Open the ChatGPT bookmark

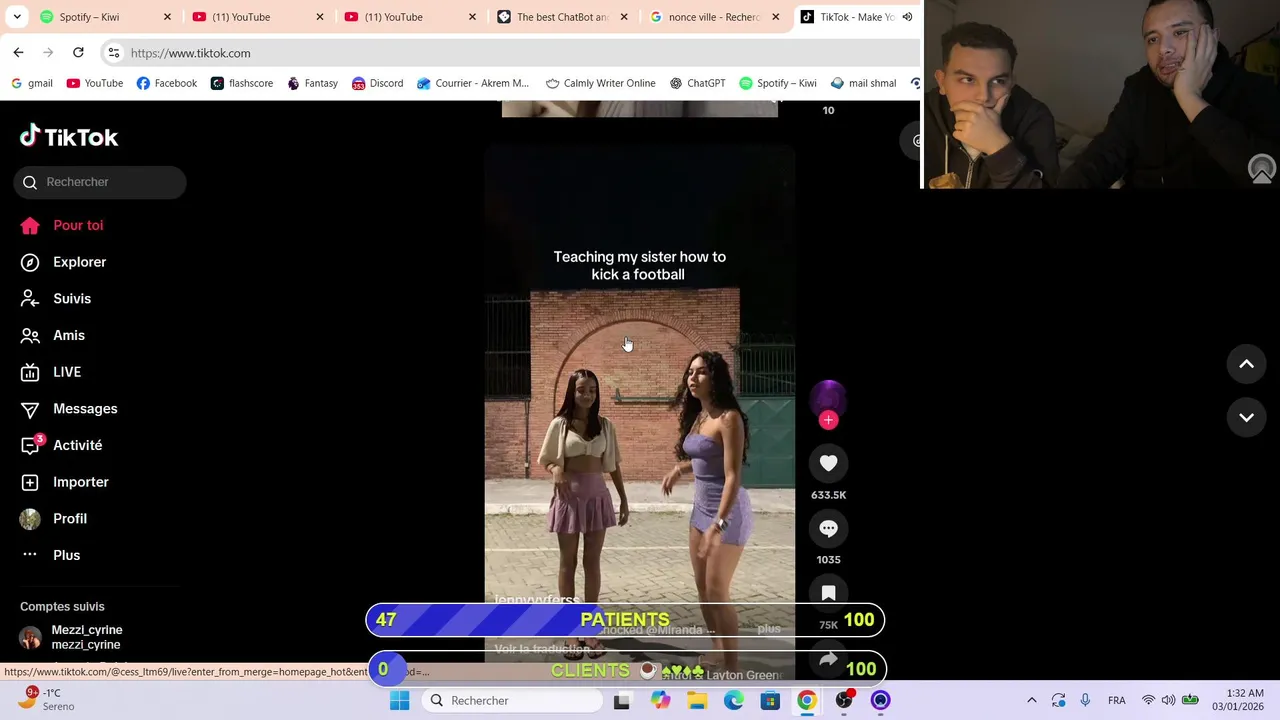coord(697,83)
